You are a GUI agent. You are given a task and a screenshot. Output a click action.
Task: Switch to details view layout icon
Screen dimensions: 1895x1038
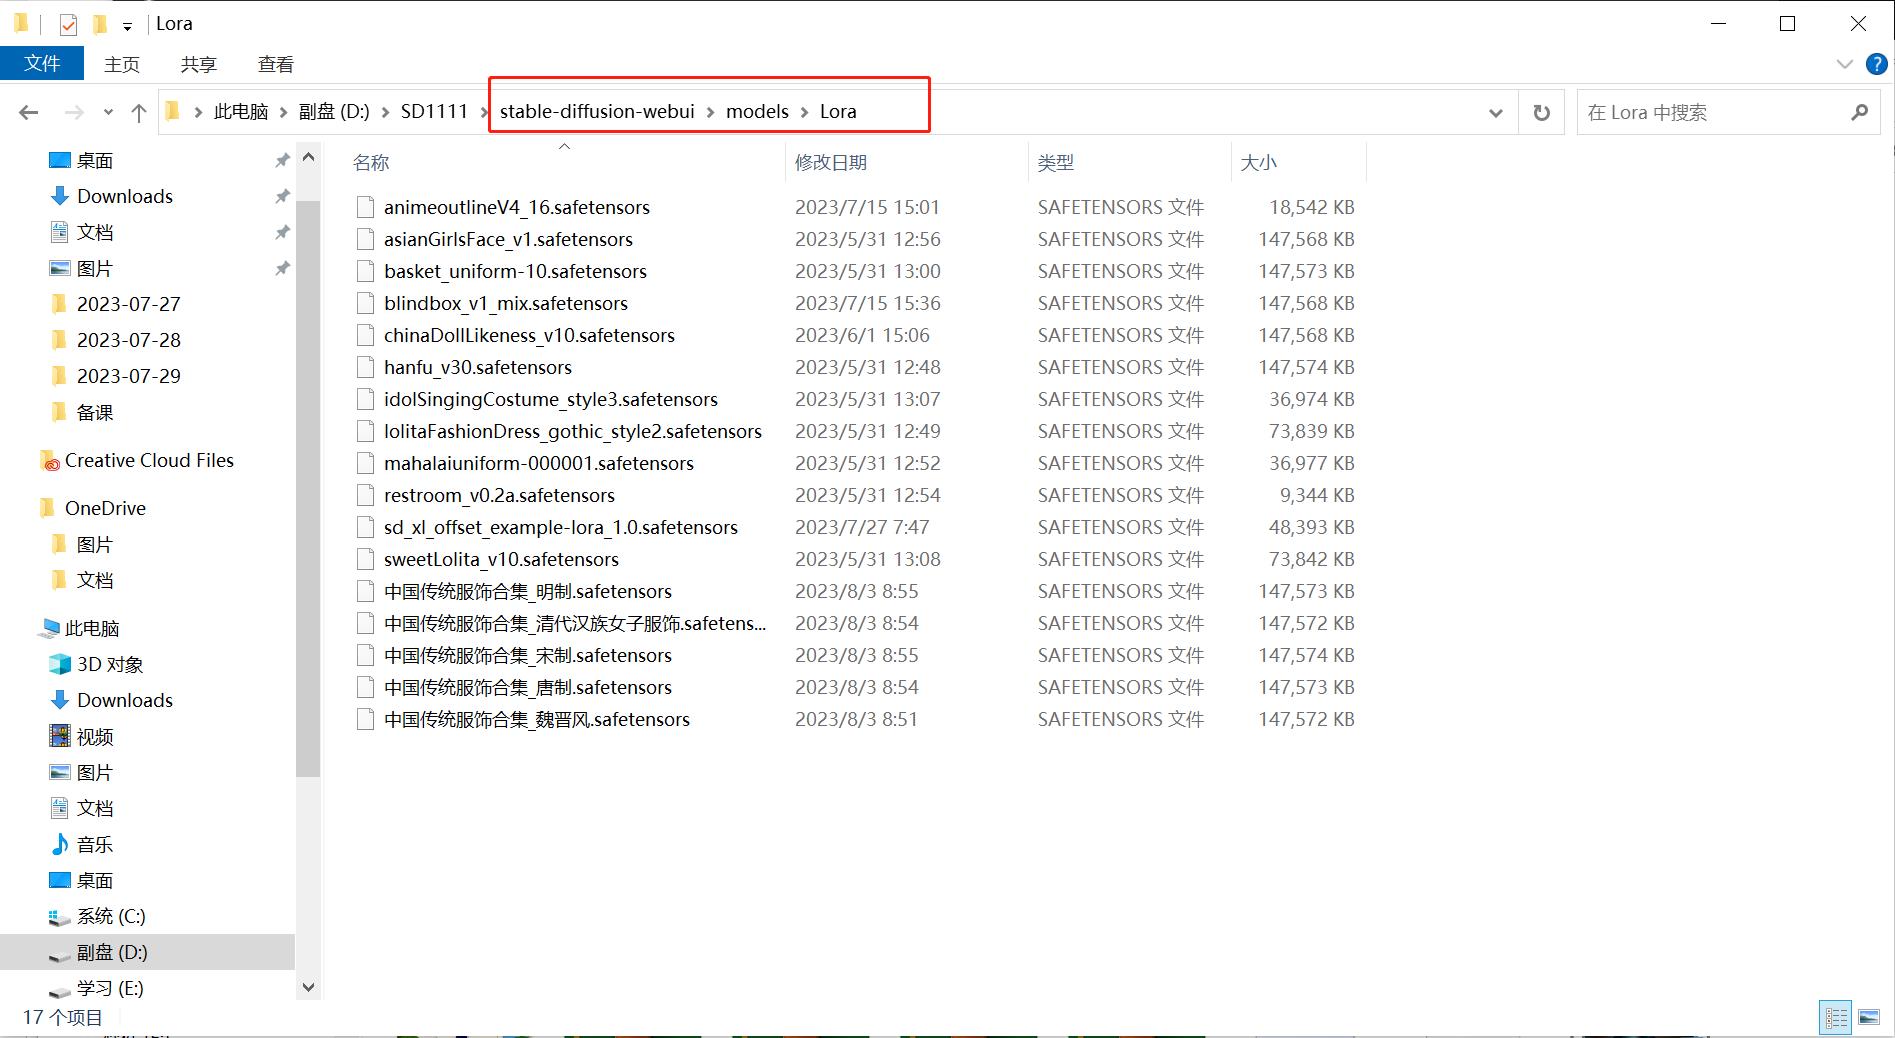tap(1836, 1018)
